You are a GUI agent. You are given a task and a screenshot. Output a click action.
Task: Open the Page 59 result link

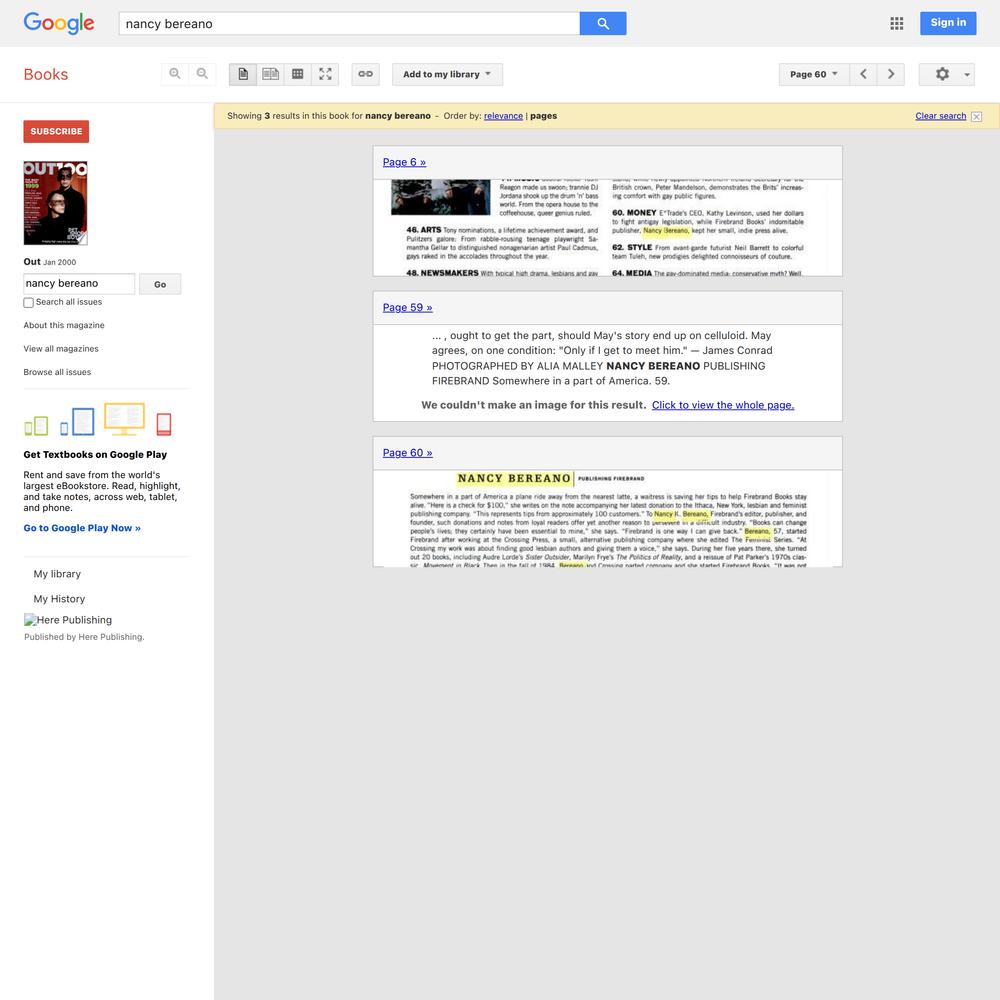pyautogui.click(x=408, y=307)
